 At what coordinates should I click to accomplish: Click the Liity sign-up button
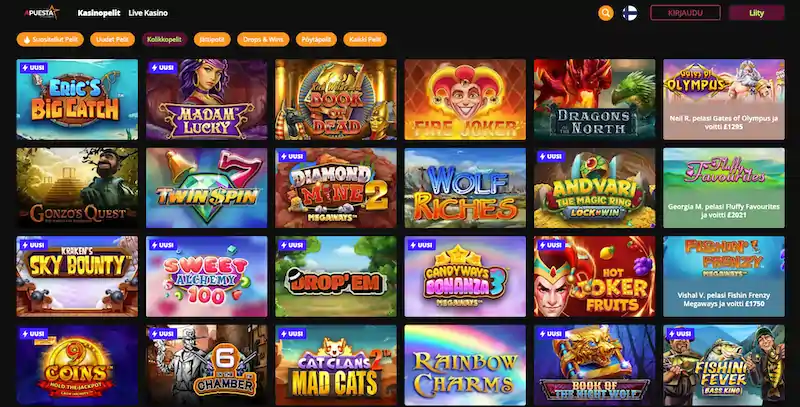(757, 13)
